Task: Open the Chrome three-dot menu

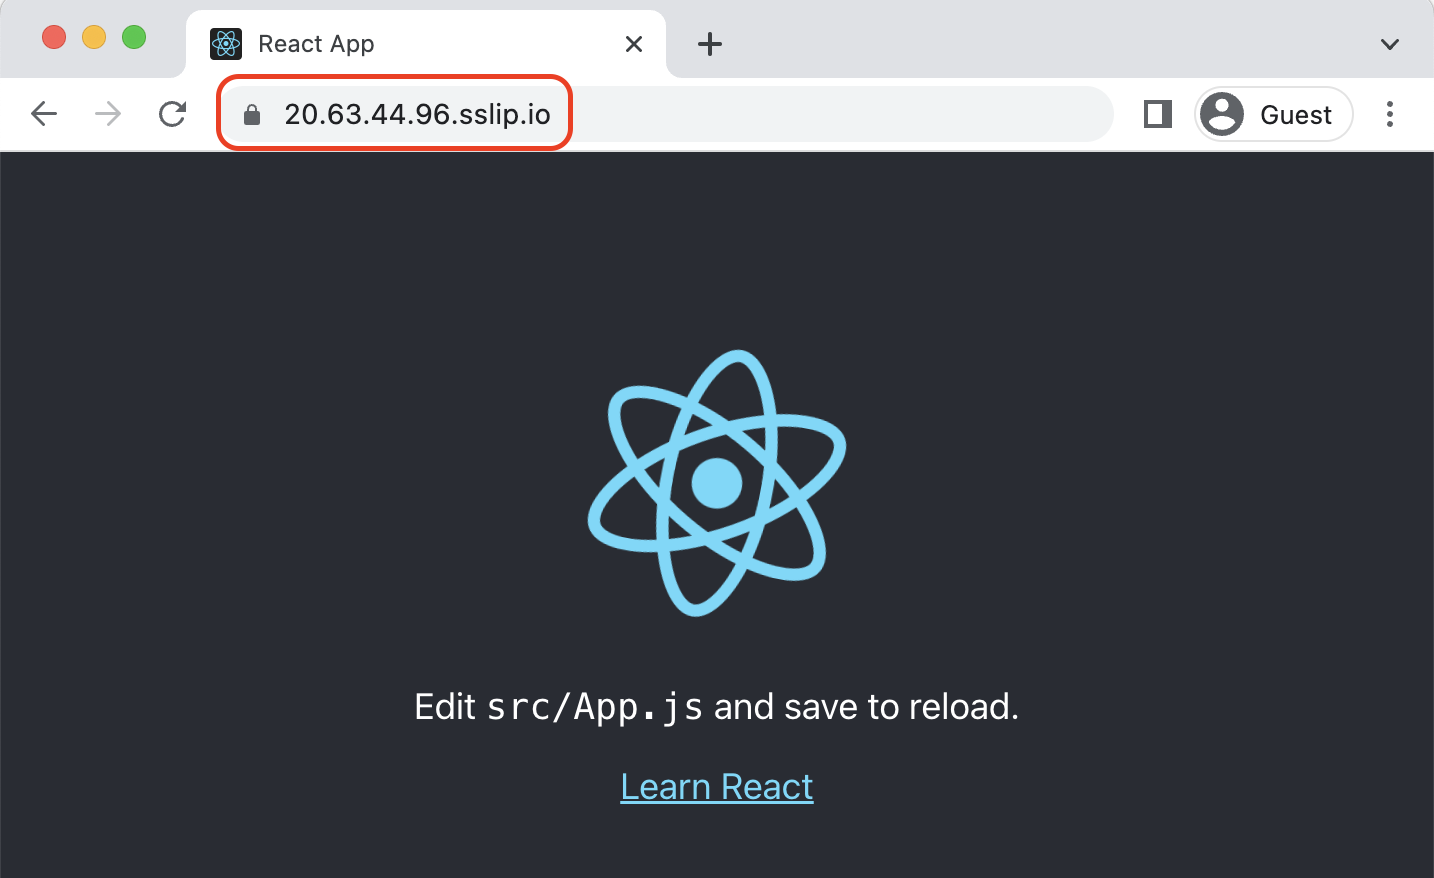Action: (1390, 114)
